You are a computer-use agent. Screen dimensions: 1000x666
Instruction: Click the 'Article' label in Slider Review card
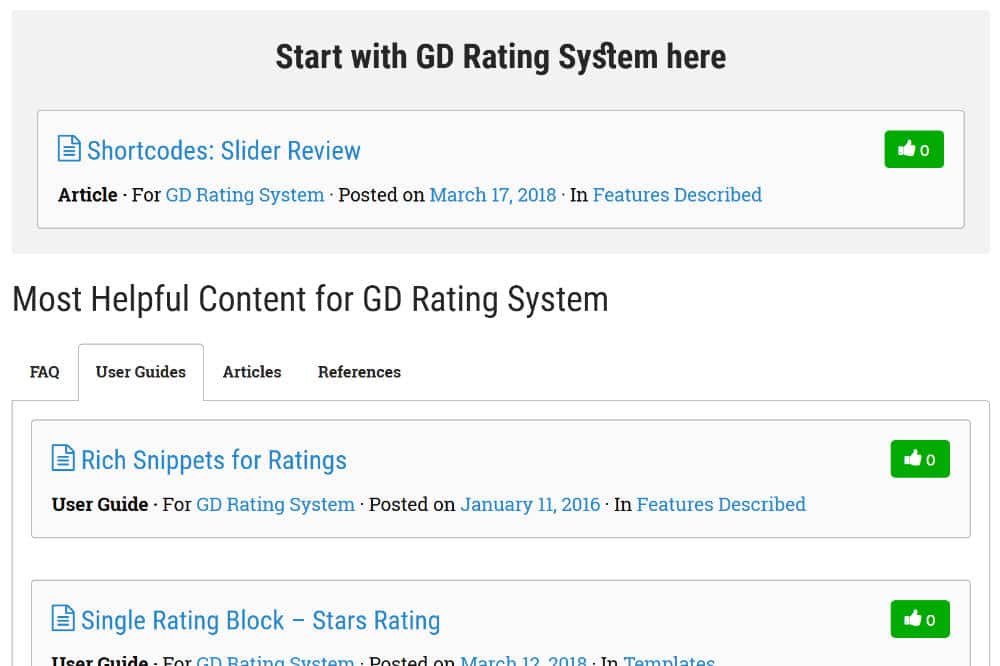coord(88,195)
